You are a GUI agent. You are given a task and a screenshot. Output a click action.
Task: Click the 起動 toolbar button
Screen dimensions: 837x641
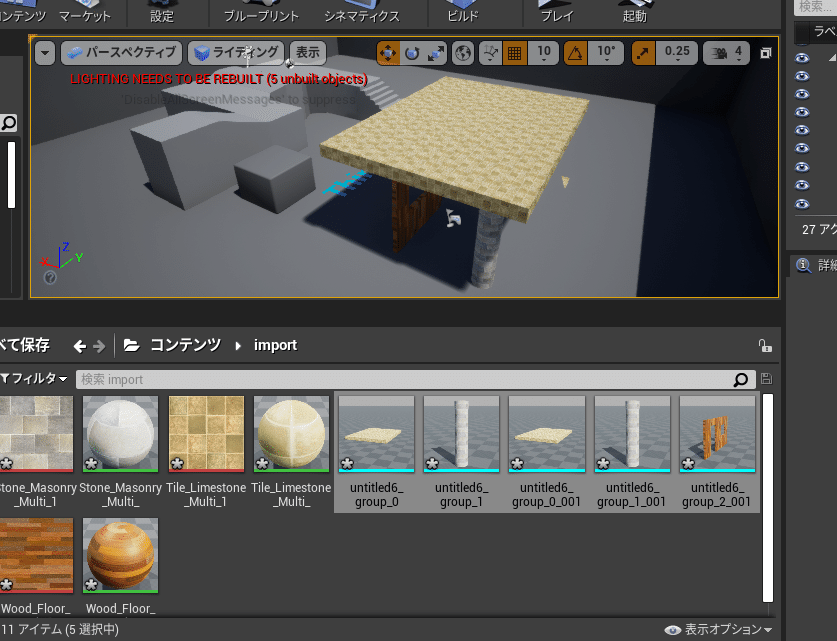click(x=634, y=12)
